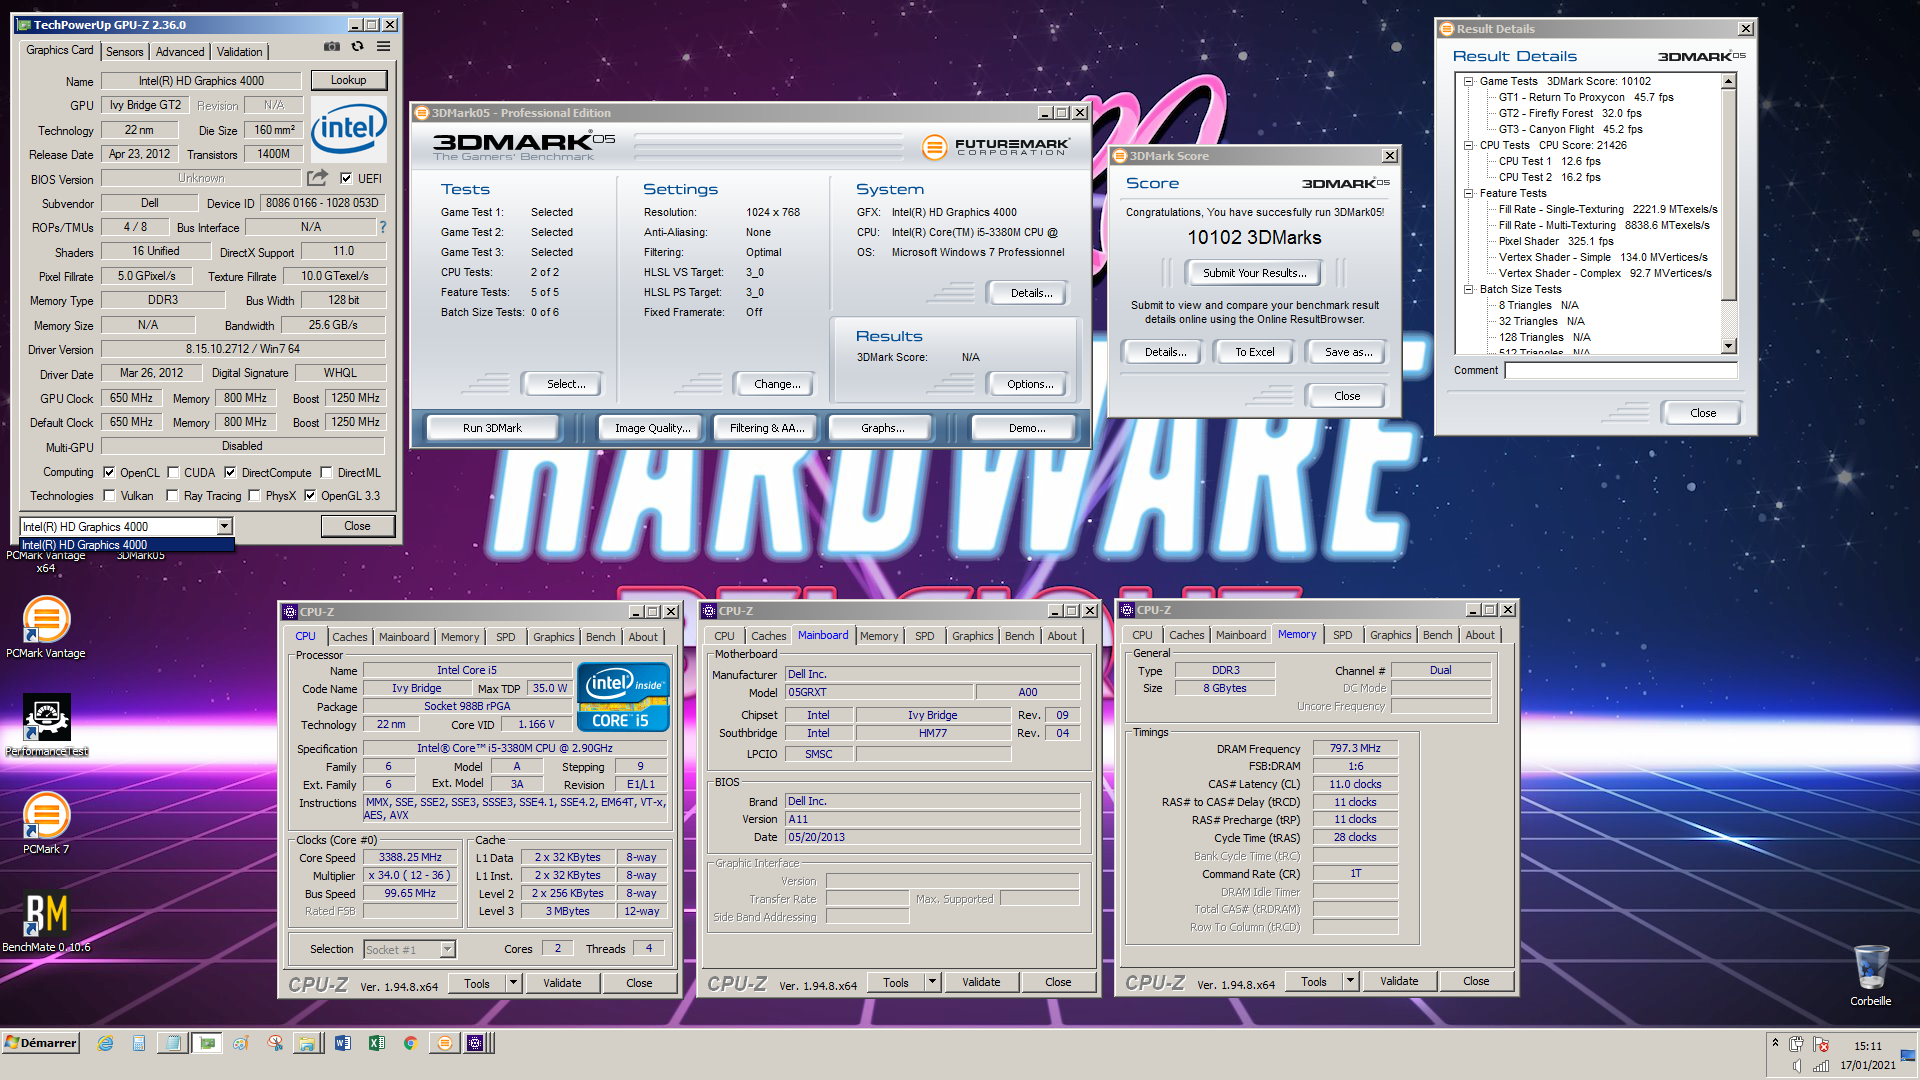Click To Excel button in 3DMark Score
The height and width of the screenshot is (1080, 1920).
tap(1254, 352)
